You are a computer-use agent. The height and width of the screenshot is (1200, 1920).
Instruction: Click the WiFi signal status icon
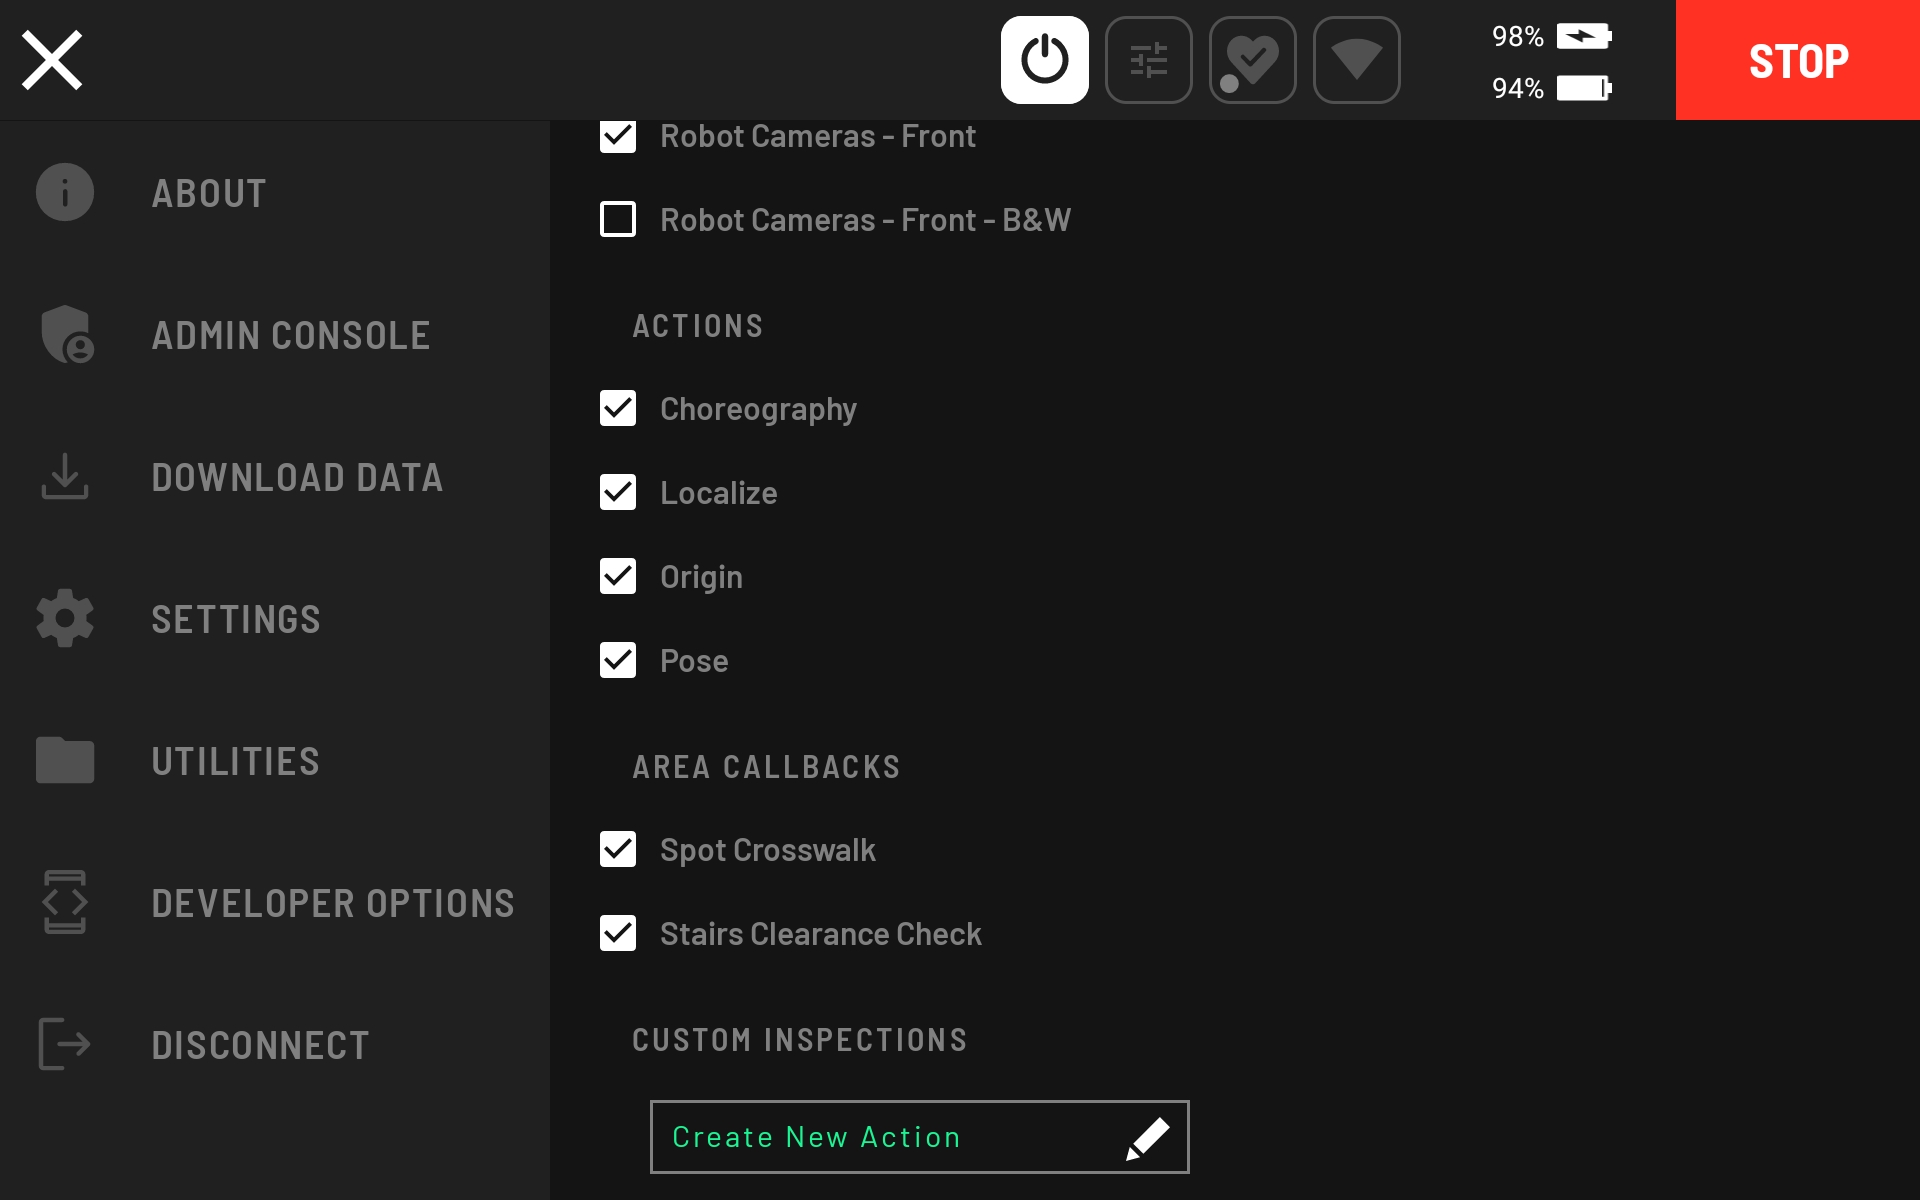tap(1357, 59)
